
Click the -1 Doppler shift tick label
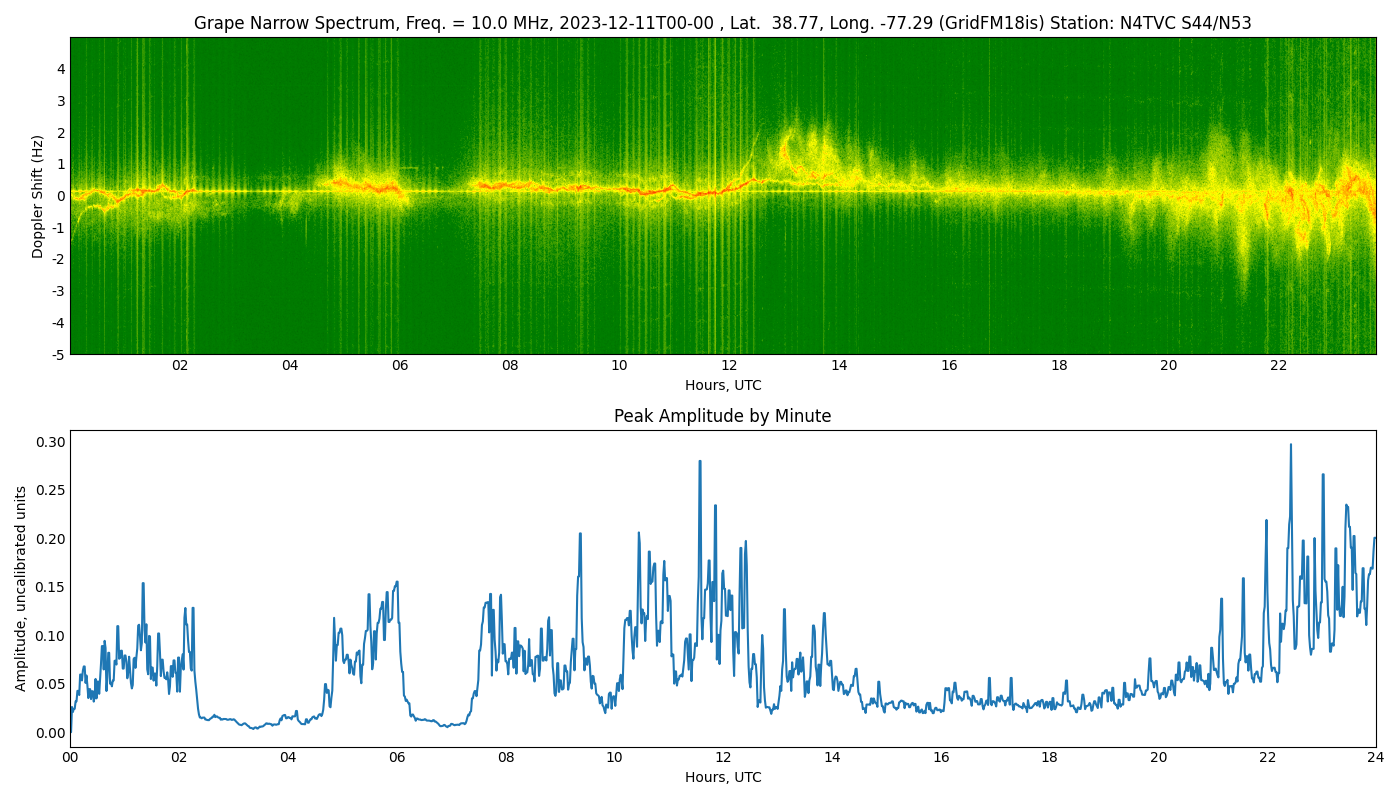click(x=59, y=227)
